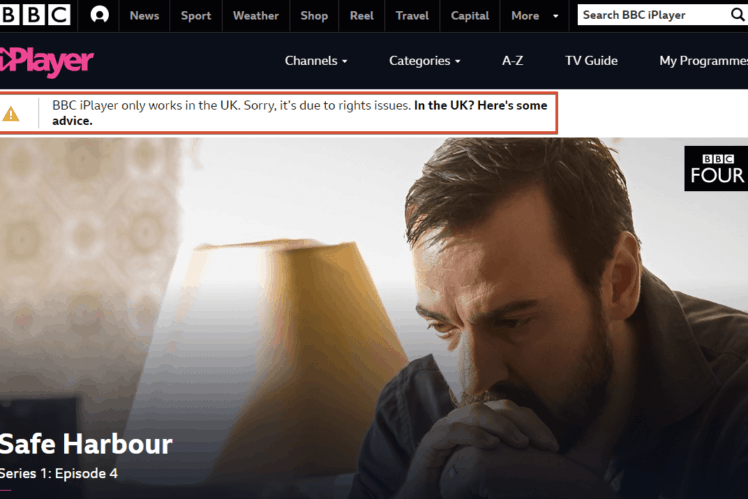Expand the Categories dropdown
Viewport: 748px width, 499px height.
(x=425, y=61)
